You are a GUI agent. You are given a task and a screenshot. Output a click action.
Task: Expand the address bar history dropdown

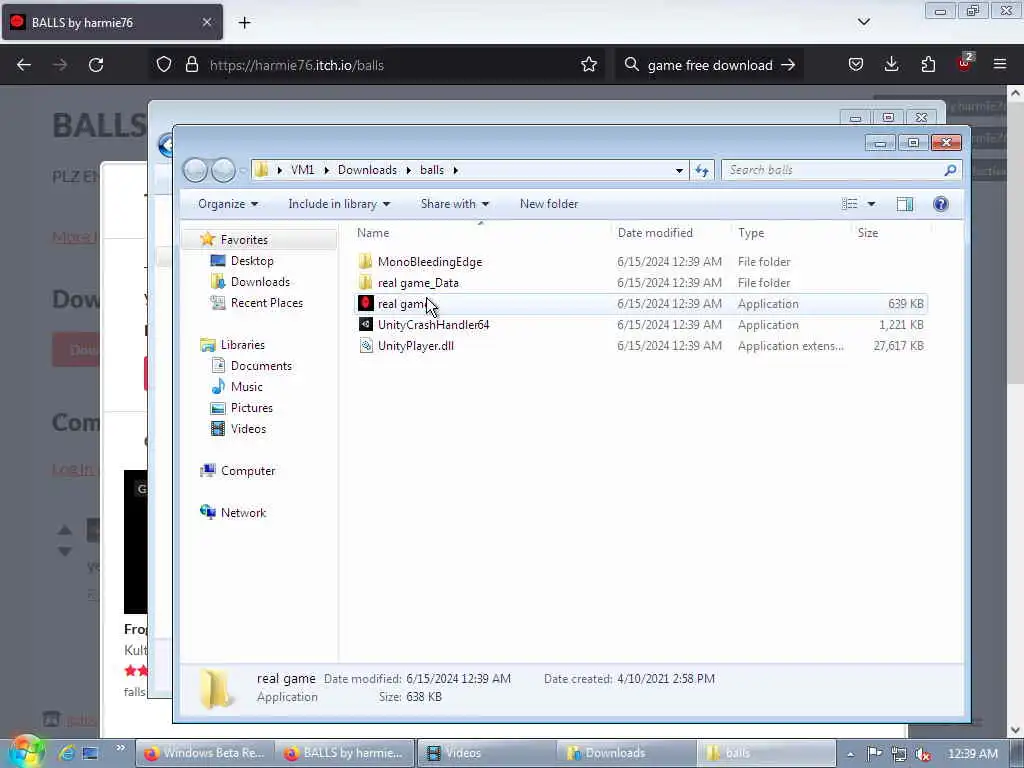pyautogui.click(x=679, y=170)
